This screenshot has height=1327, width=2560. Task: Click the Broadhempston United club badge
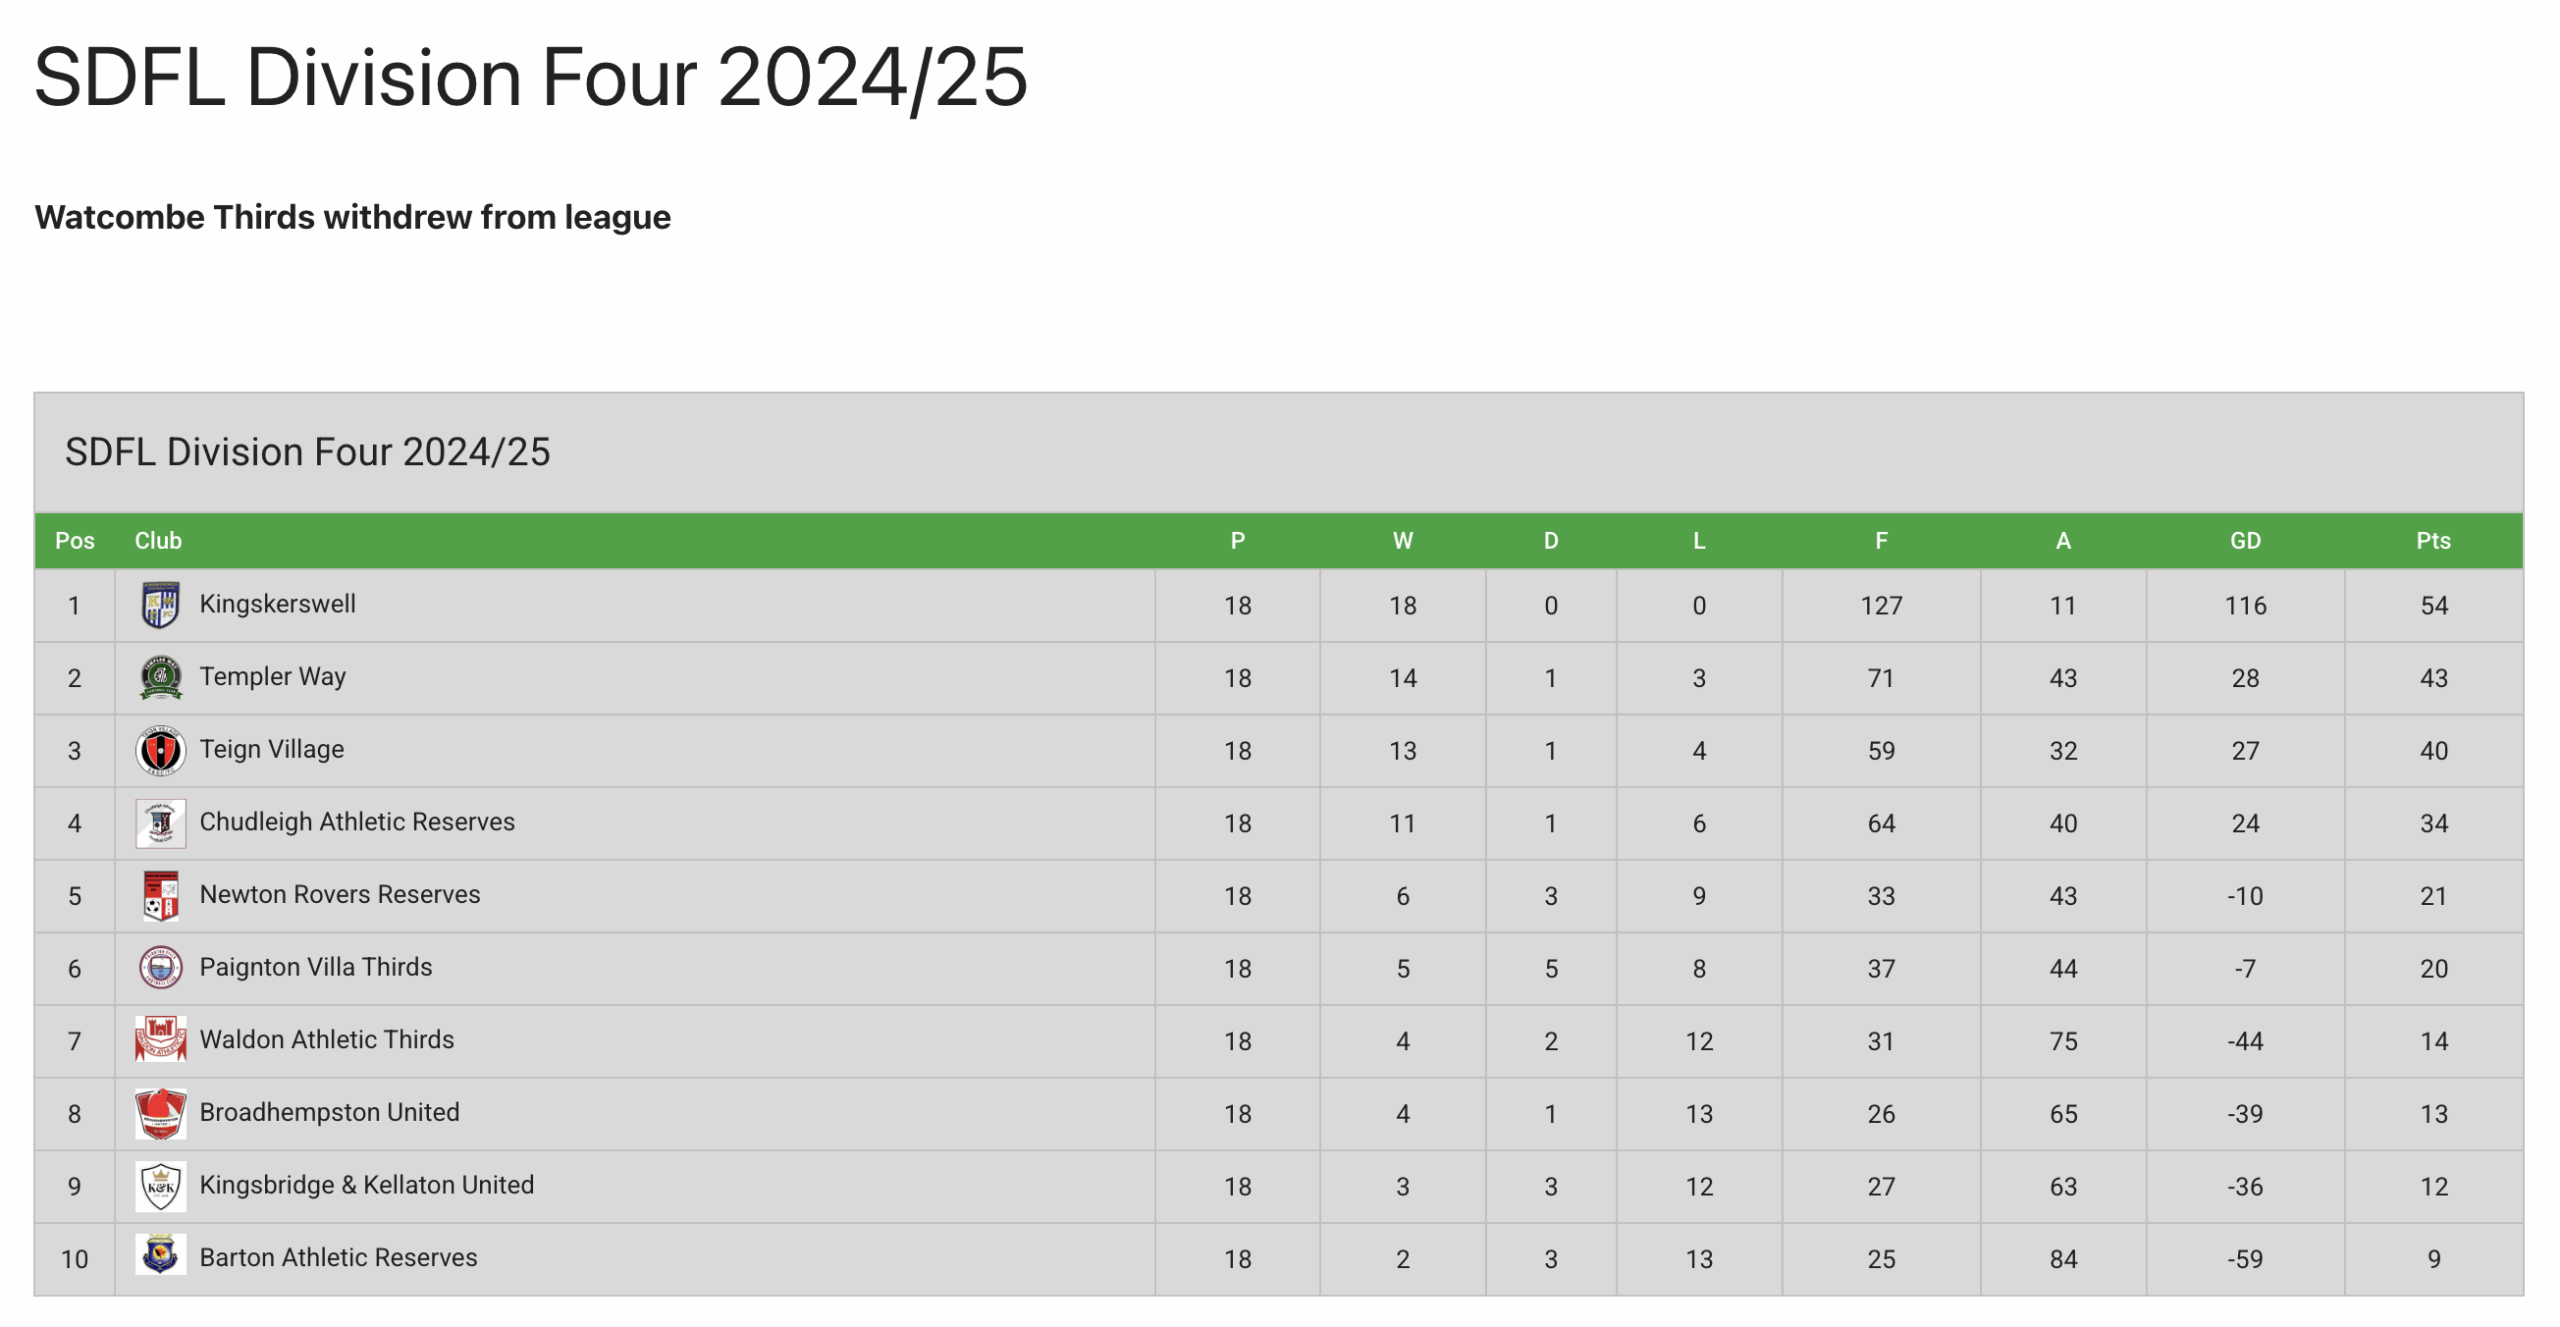160,1113
